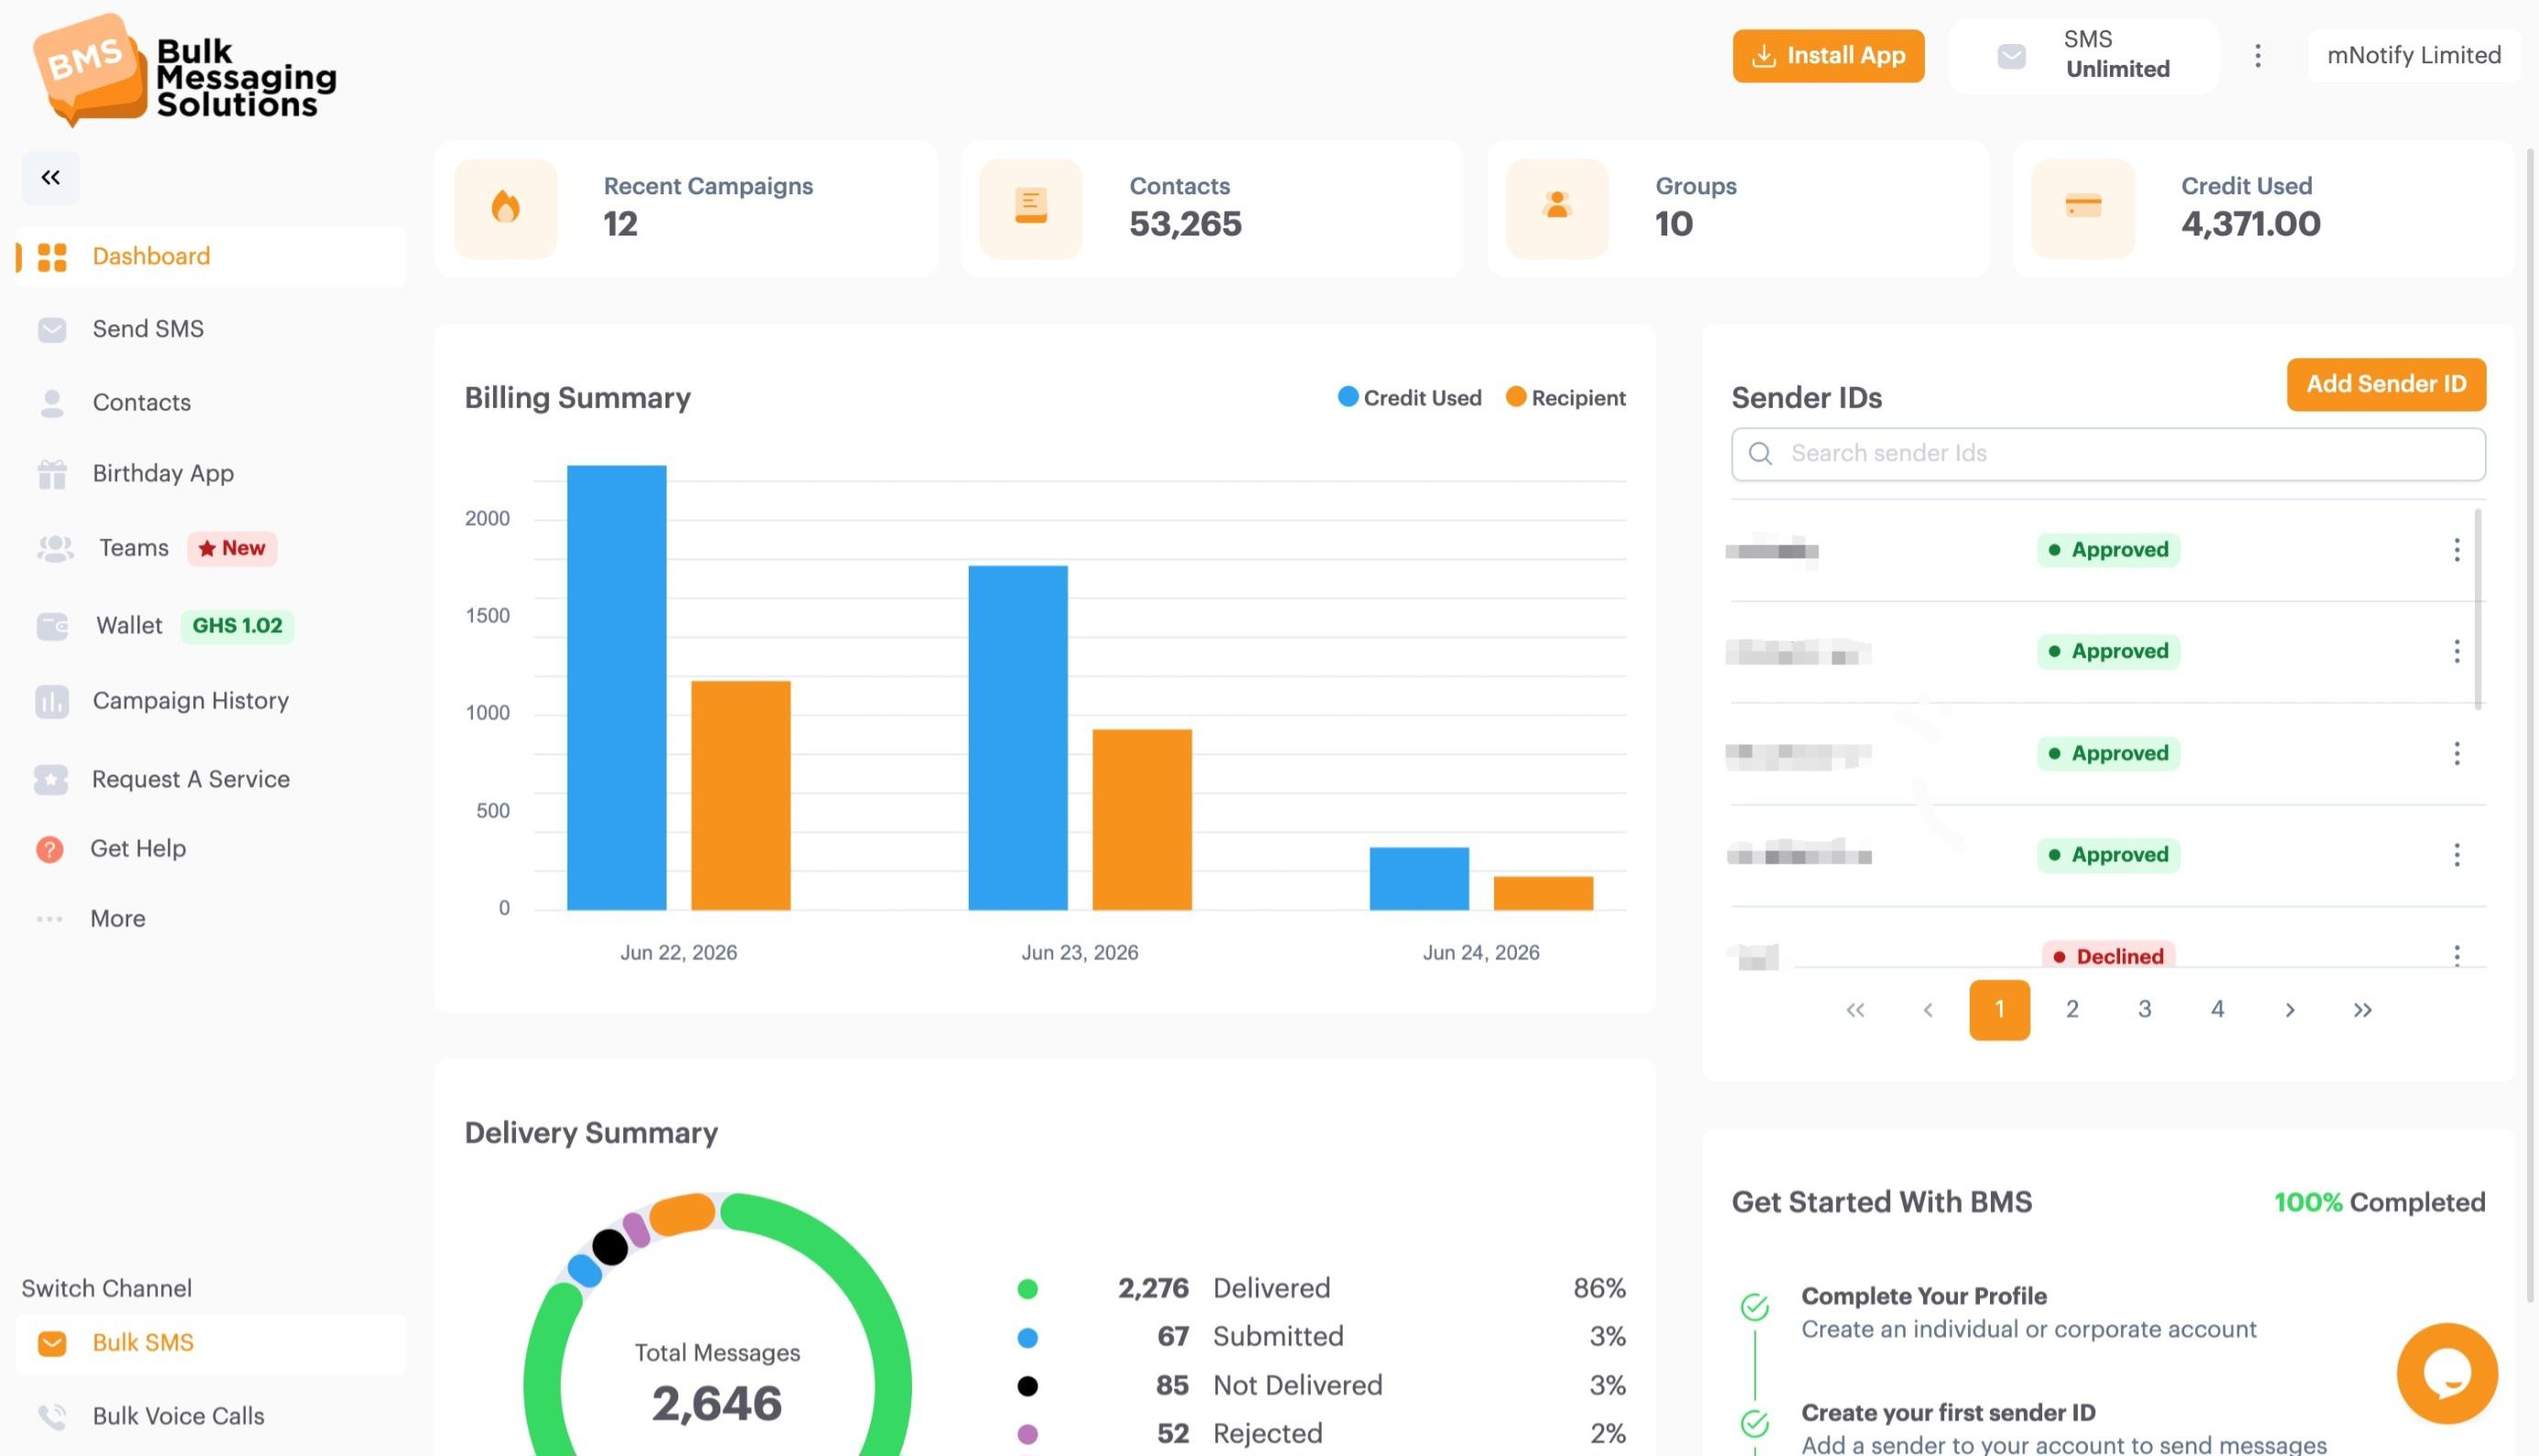Click the Jun 22 blue Credit Used bar
This screenshot has width=2539, height=1456.
pos(616,688)
